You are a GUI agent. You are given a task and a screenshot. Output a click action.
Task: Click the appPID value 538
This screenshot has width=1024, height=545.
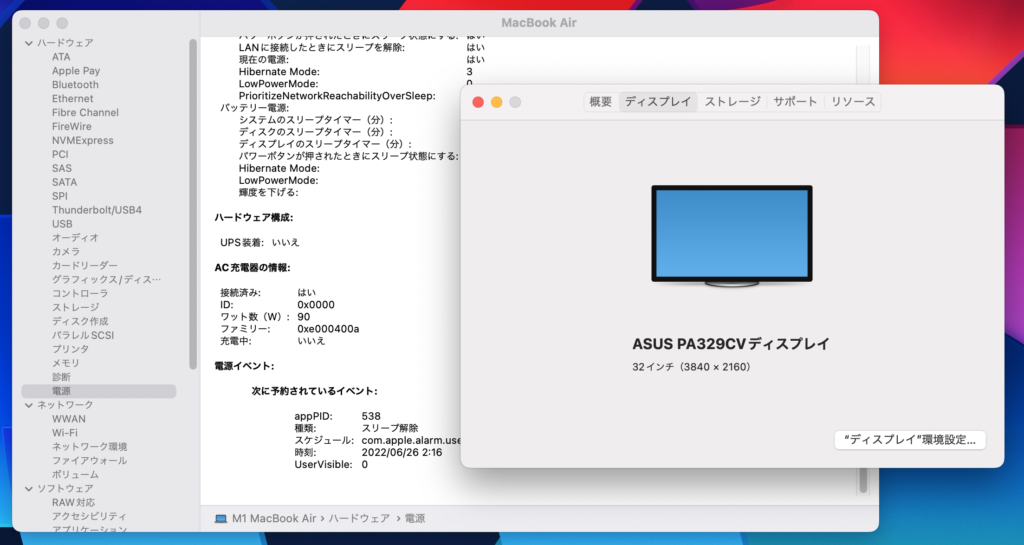click(371, 416)
